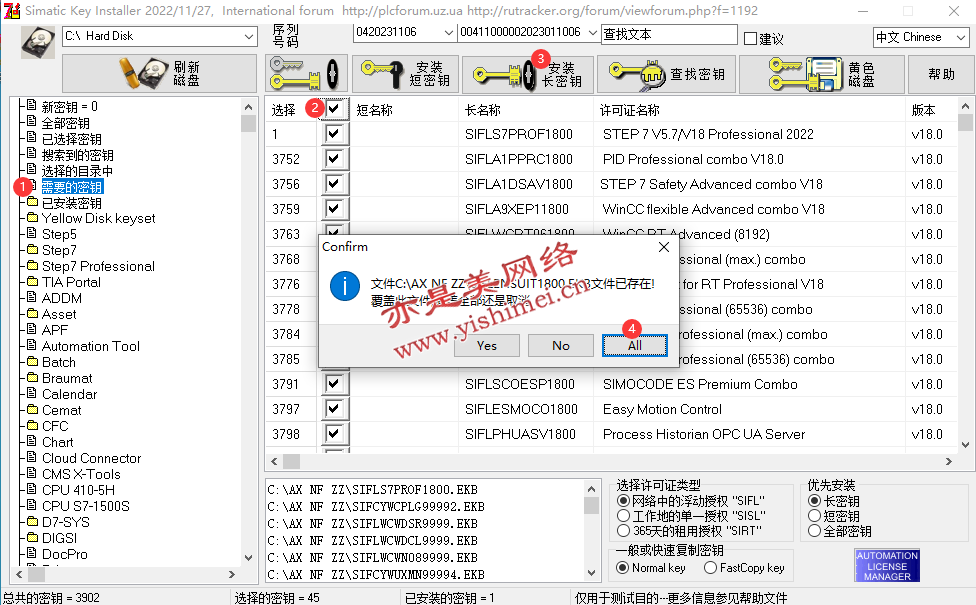Click the hard disk drive icon
976x605 pixels.
click(38, 42)
